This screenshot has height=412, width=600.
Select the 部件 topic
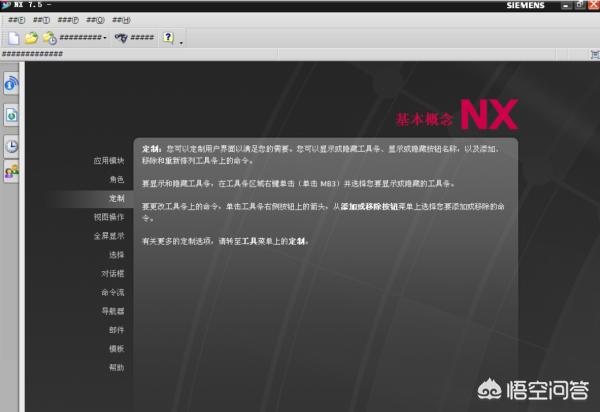coord(117,330)
